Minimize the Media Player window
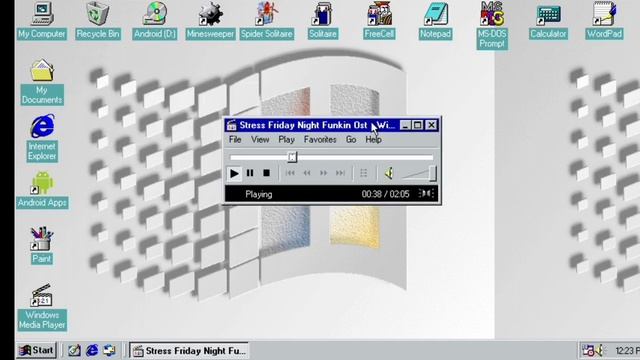This screenshot has width=640, height=360. tap(405, 125)
